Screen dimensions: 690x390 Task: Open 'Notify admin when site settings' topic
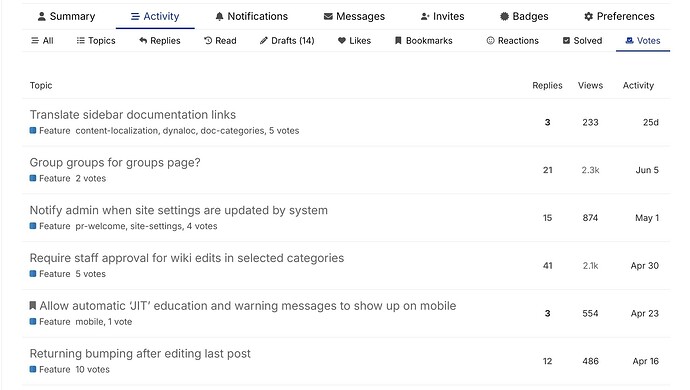click(x=179, y=210)
